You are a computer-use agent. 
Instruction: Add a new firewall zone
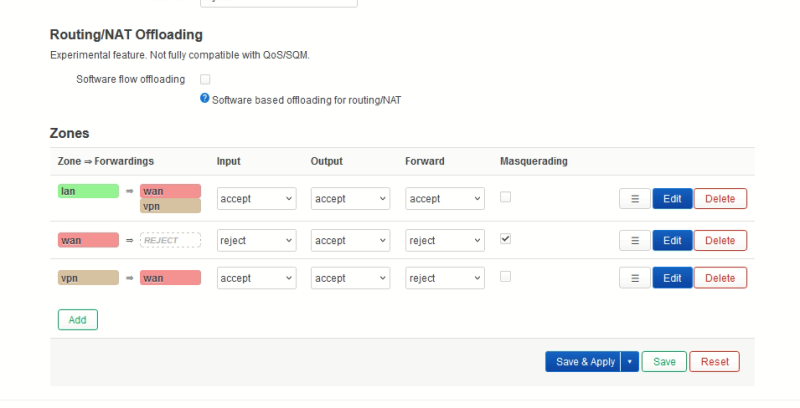click(x=78, y=320)
